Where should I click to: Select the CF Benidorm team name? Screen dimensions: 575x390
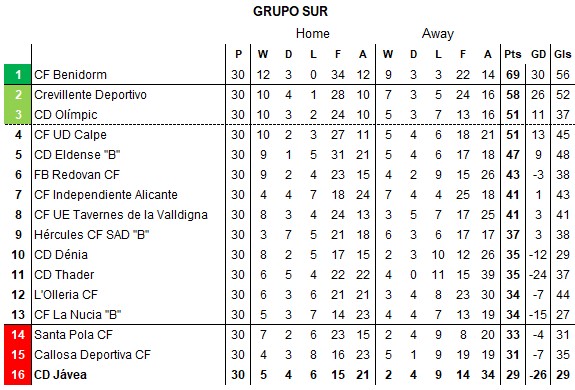pyautogui.click(x=70, y=75)
